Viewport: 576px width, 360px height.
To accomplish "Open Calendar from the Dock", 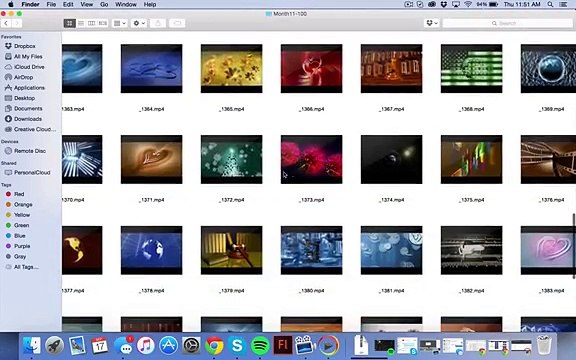I will tap(100, 346).
